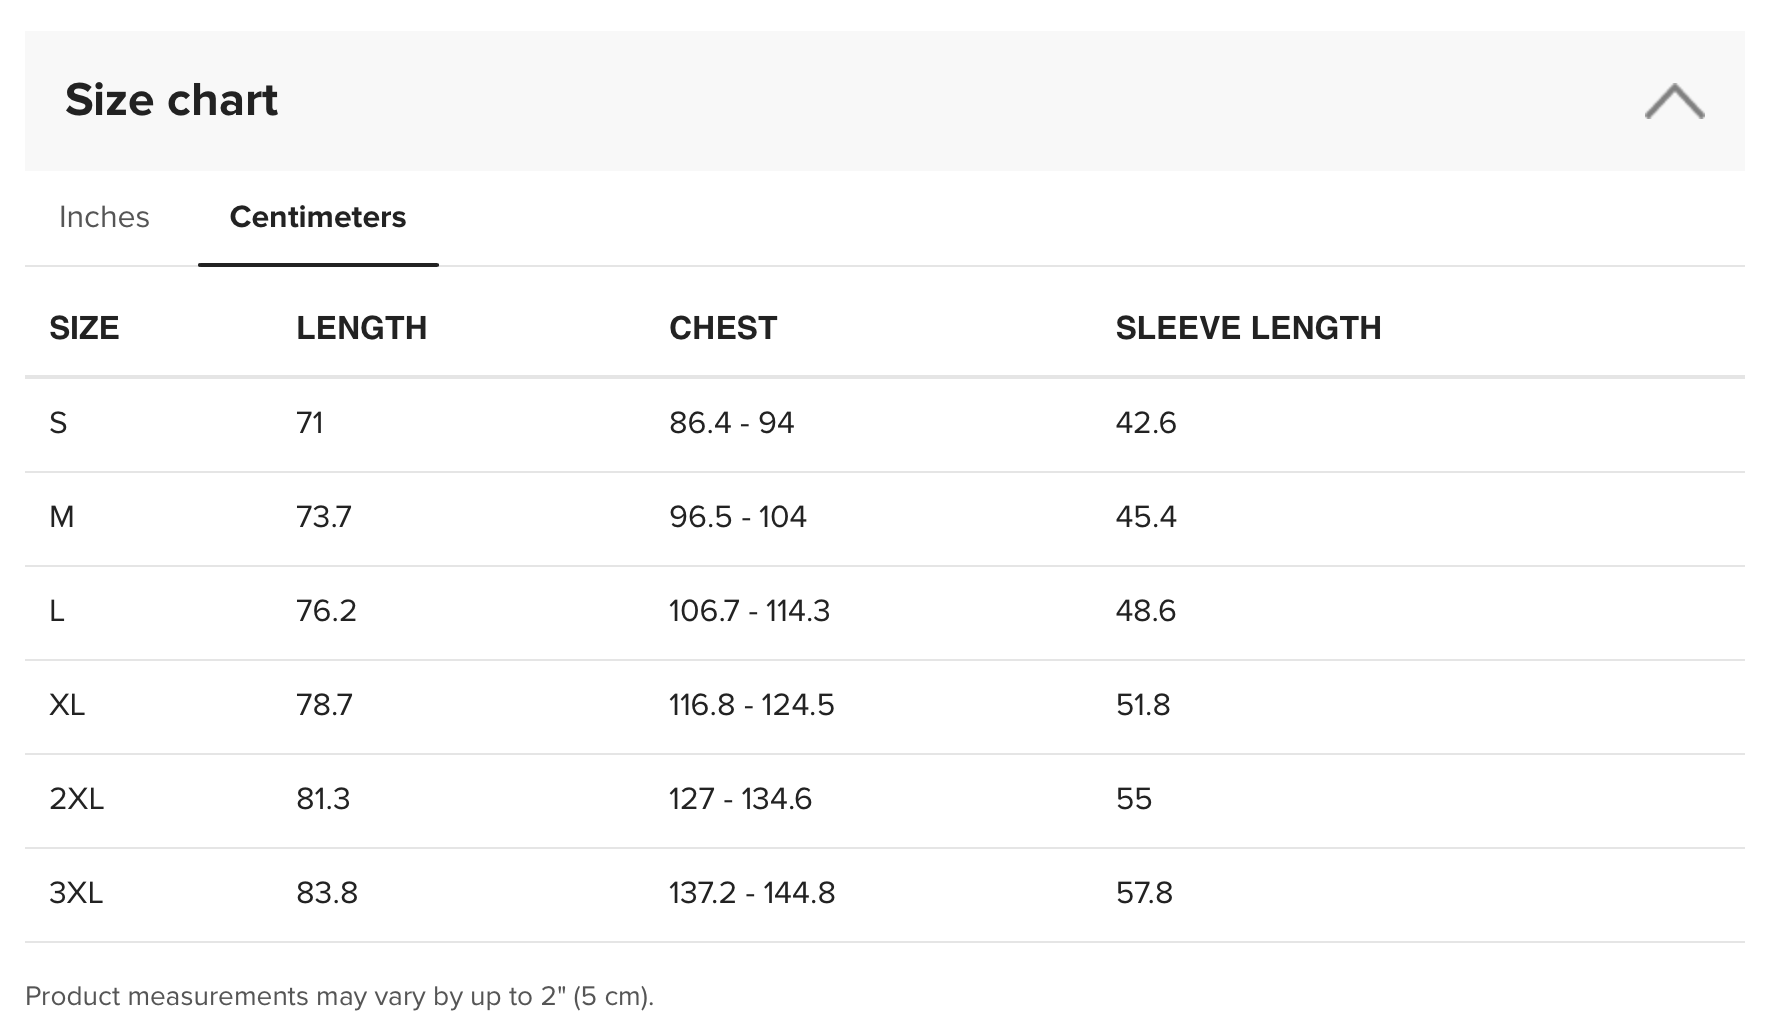Click the 48.6 sleeve length value

pyautogui.click(x=1145, y=611)
